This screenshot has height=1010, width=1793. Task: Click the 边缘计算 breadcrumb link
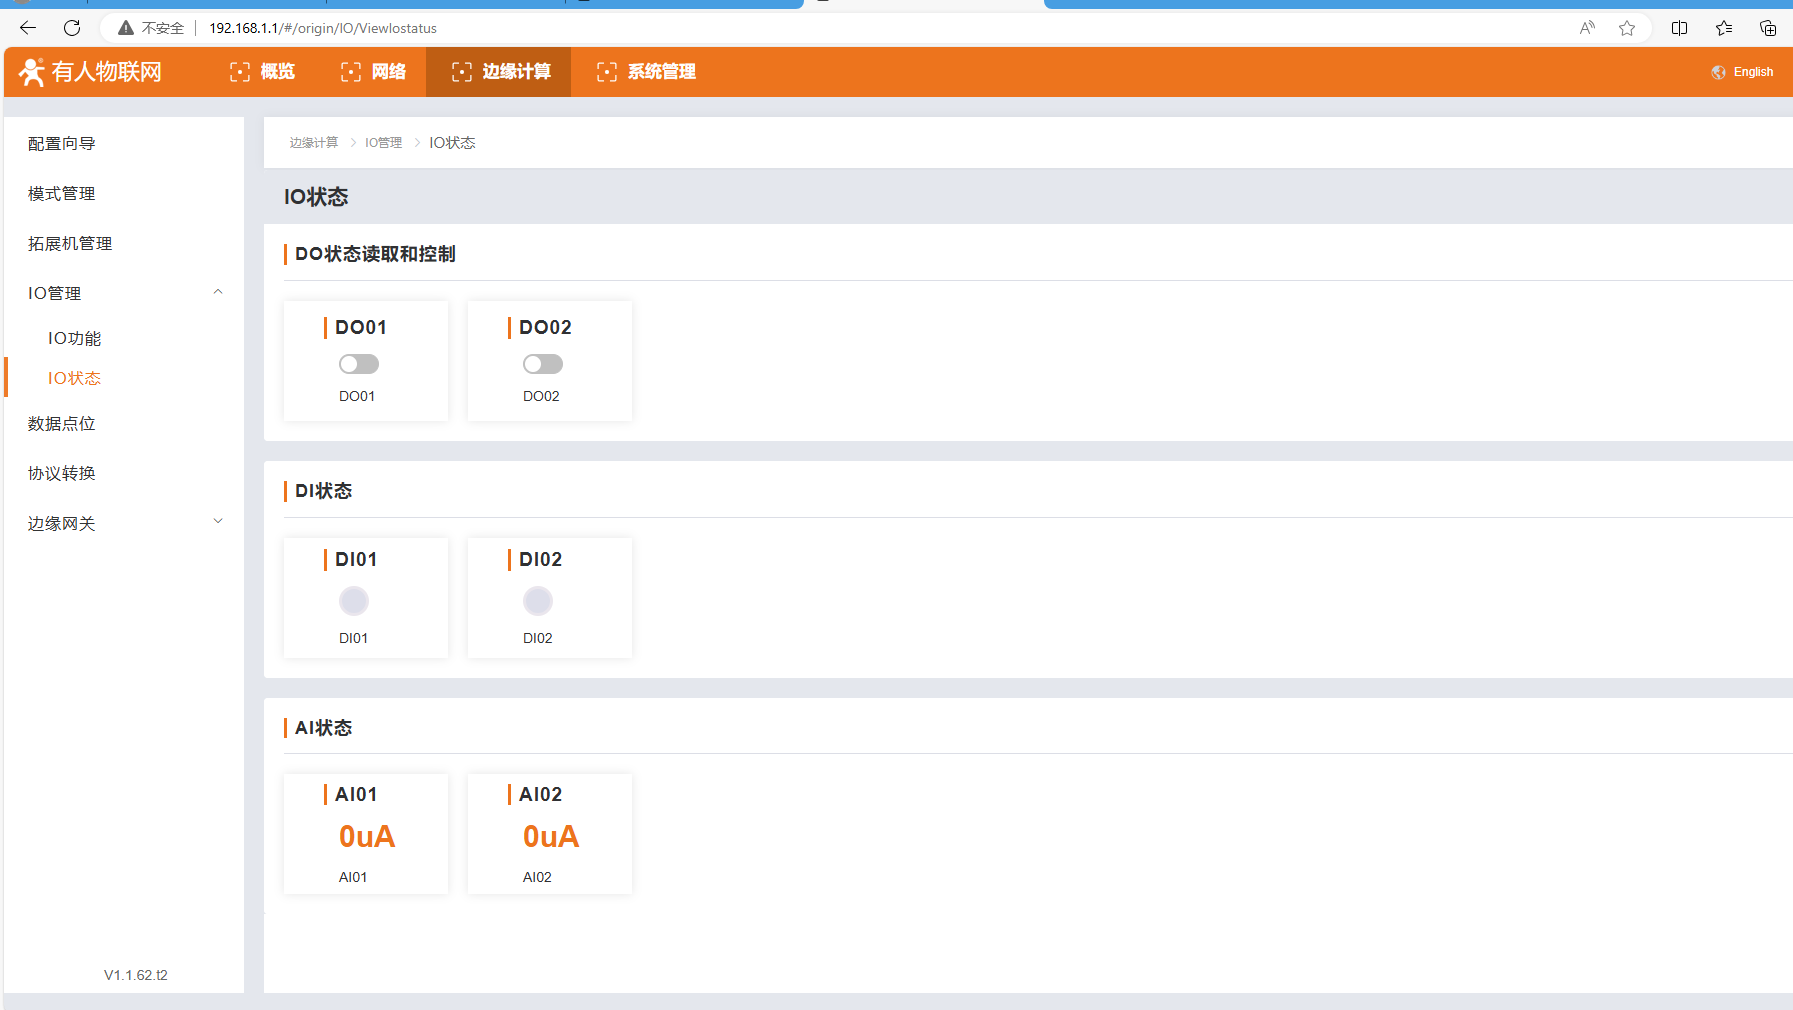[x=314, y=143]
